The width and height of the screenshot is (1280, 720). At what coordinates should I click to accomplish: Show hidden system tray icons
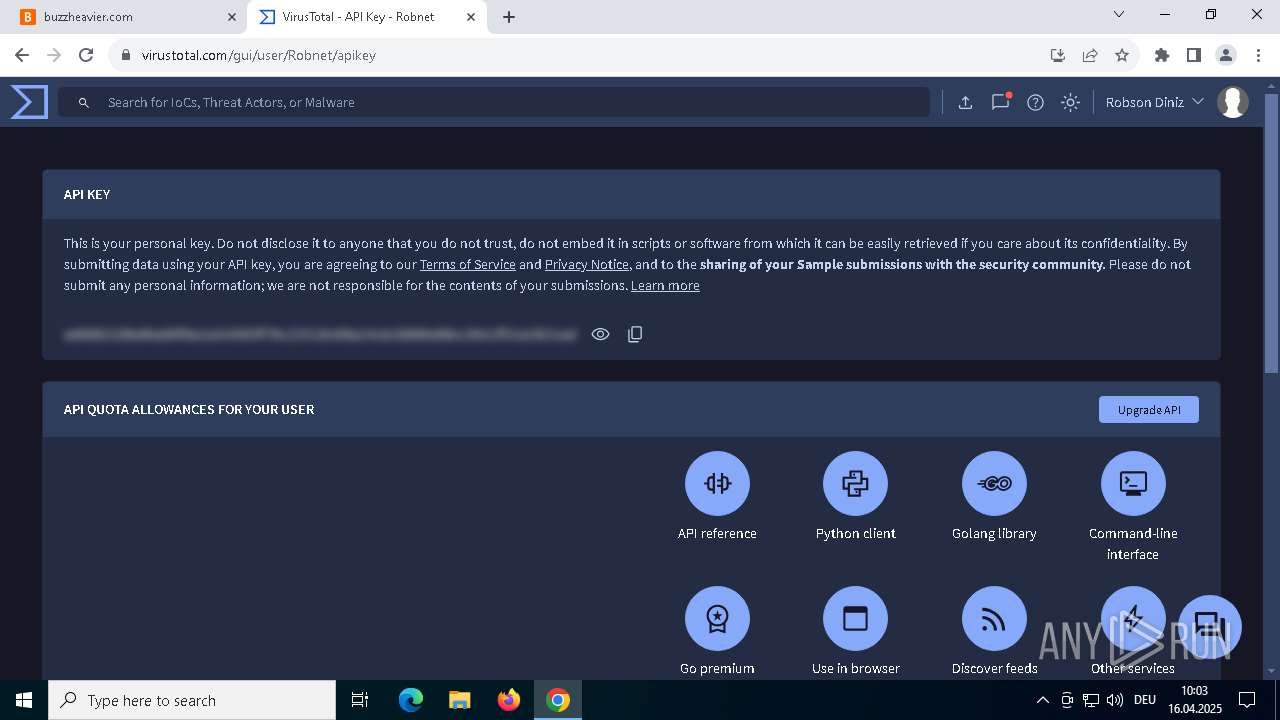1042,700
